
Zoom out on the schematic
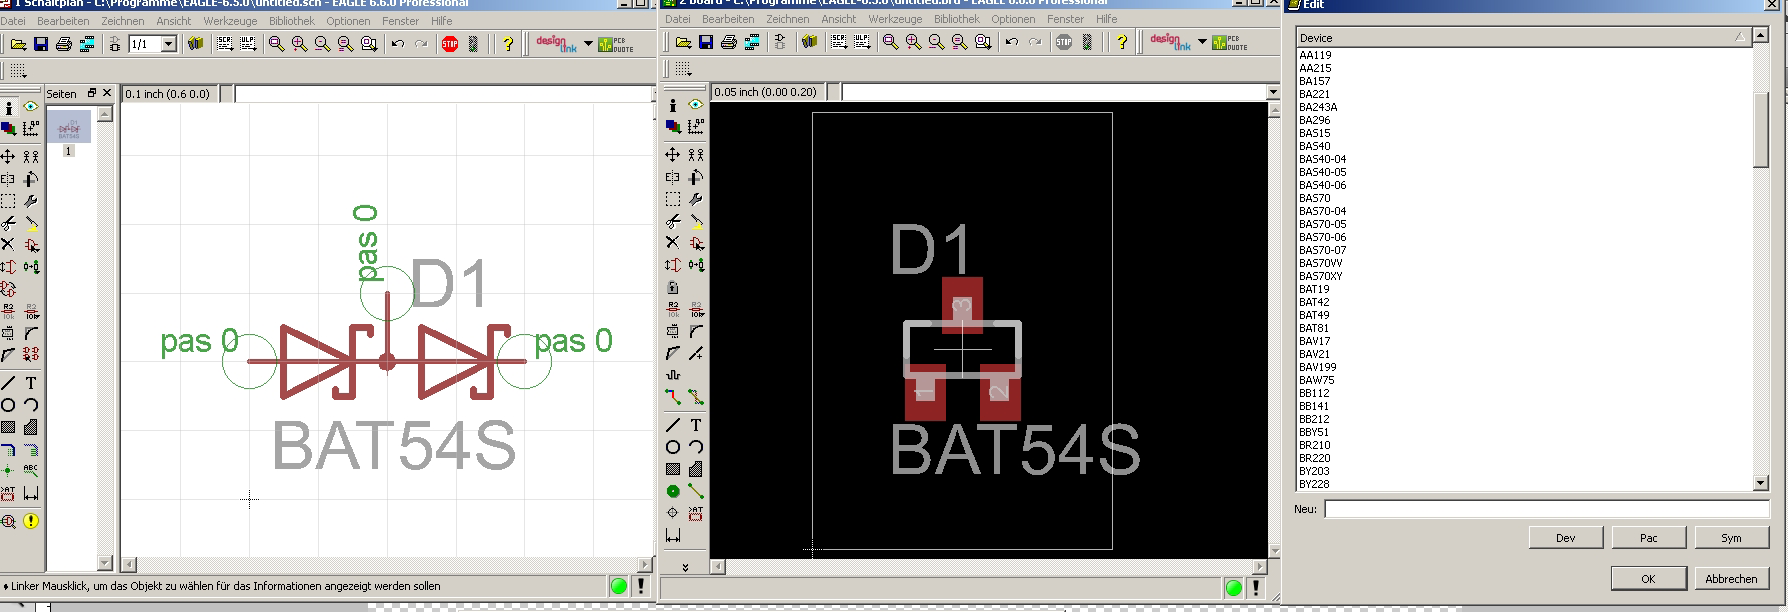322,44
